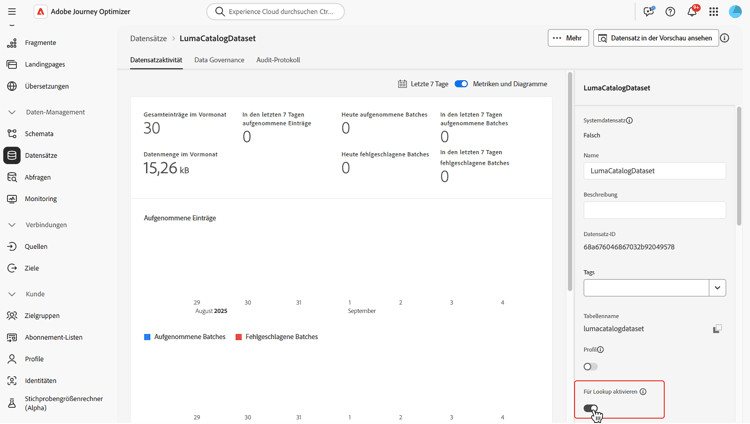Toggle the Profil switch
The height and width of the screenshot is (424, 750).
pos(590,367)
